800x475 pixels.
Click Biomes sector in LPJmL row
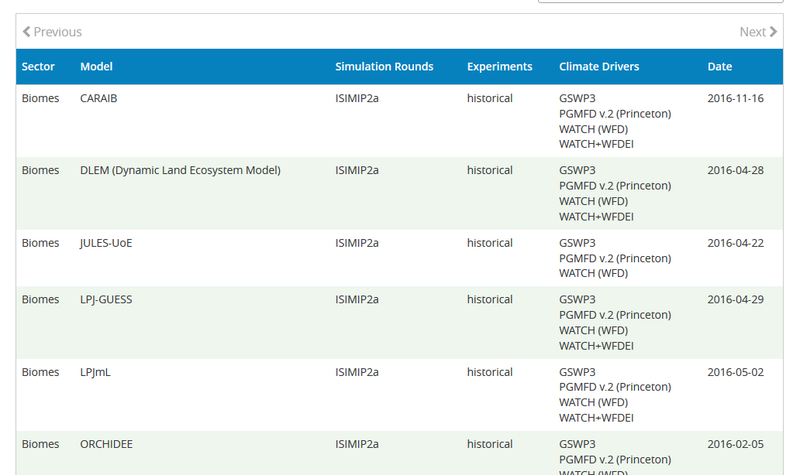[x=40, y=372]
